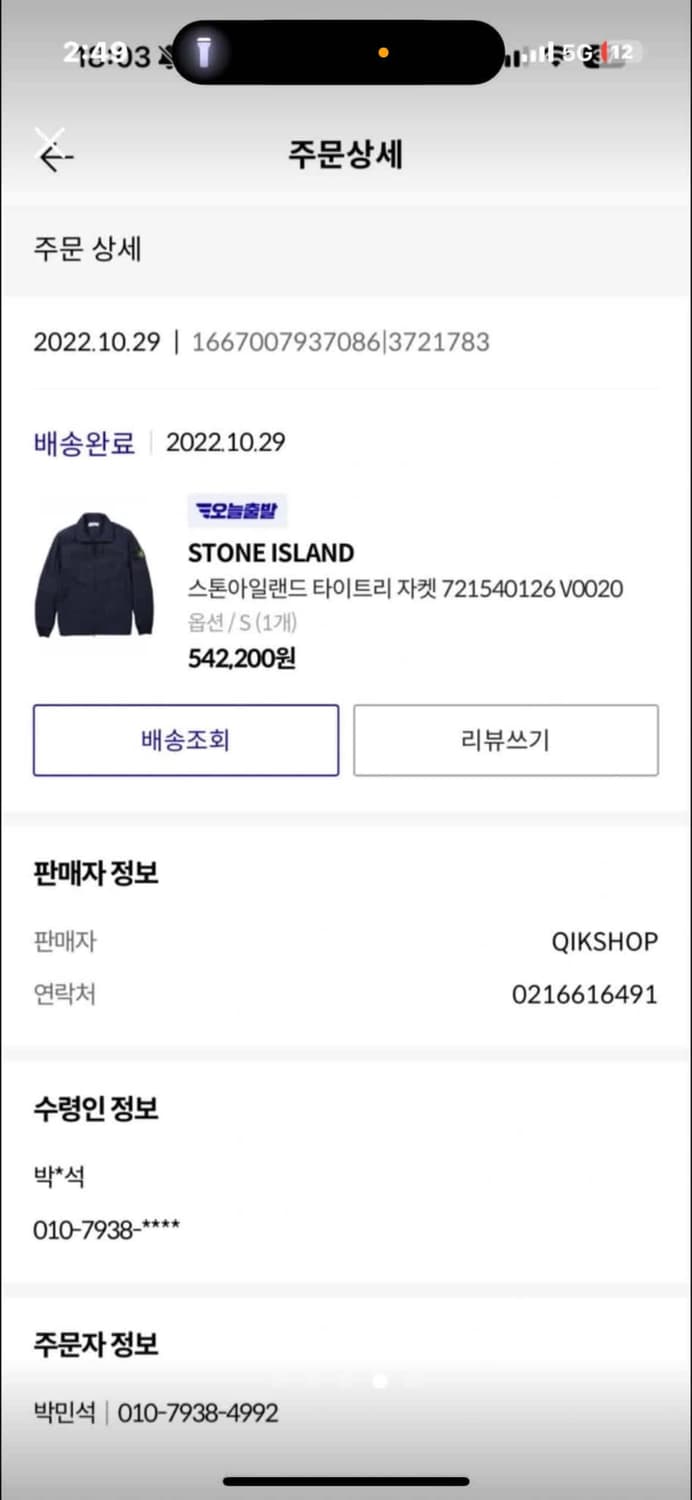Tap the STONE ISLAND brand name
Screen dimensions: 692x1500
270,553
